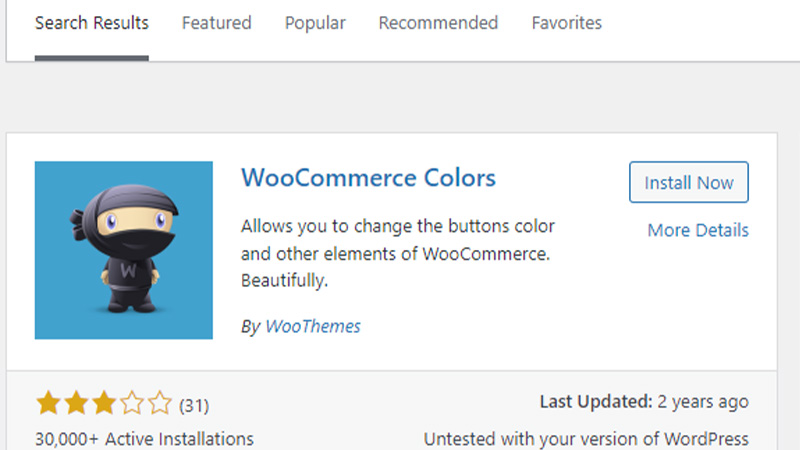Click the Install Now button
The image size is (800, 450).
689,182
